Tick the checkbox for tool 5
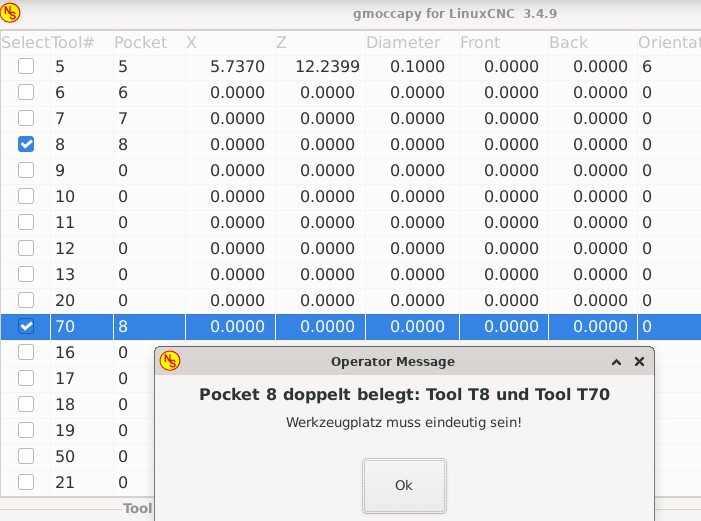This screenshot has width=701, height=521. (x=26, y=66)
